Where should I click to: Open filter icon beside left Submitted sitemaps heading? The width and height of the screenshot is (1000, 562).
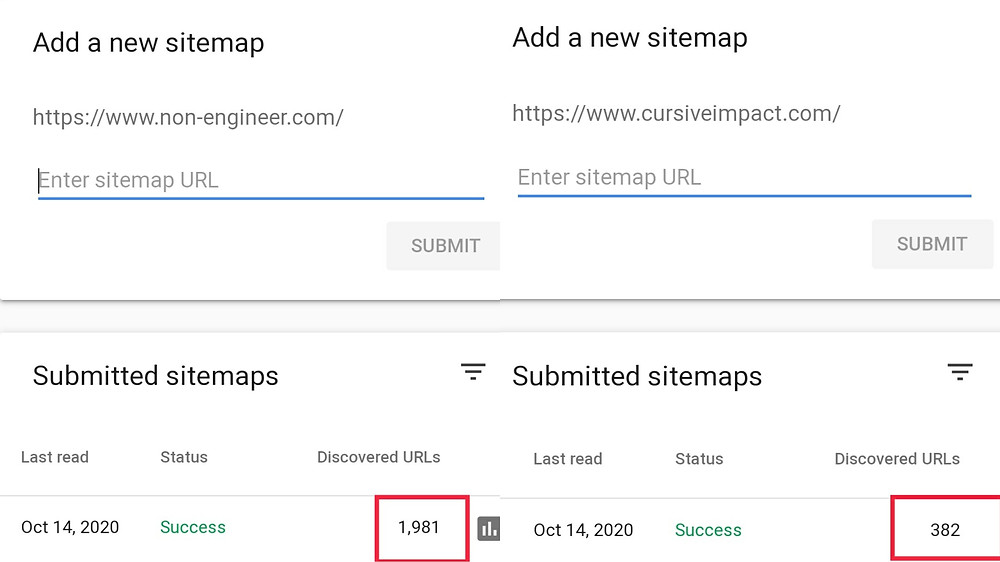473,372
